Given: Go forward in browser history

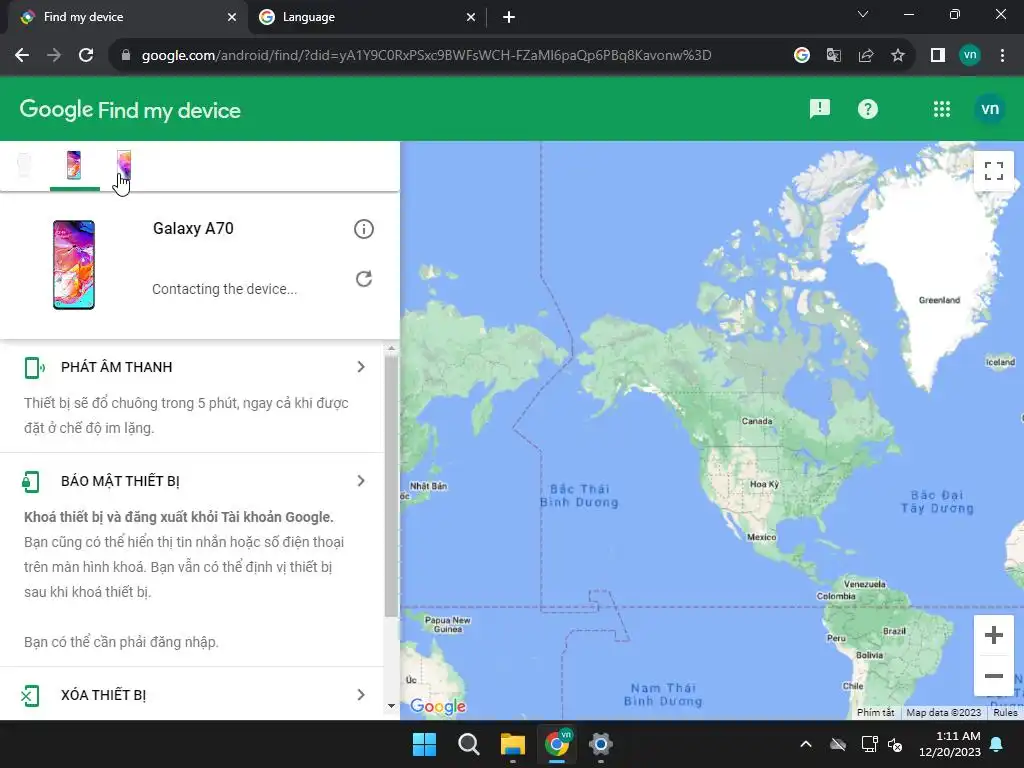Looking at the screenshot, I should pos(54,55).
